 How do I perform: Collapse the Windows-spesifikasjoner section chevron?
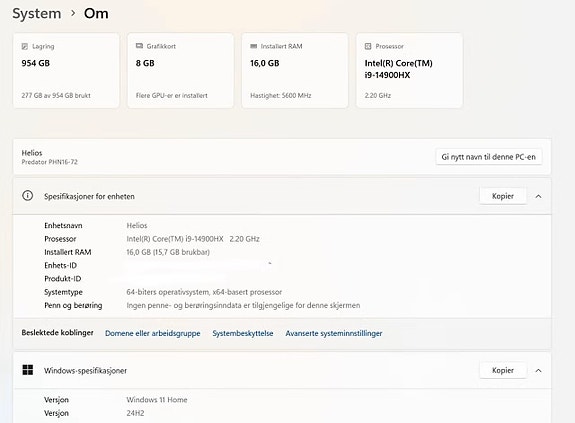(538, 371)
